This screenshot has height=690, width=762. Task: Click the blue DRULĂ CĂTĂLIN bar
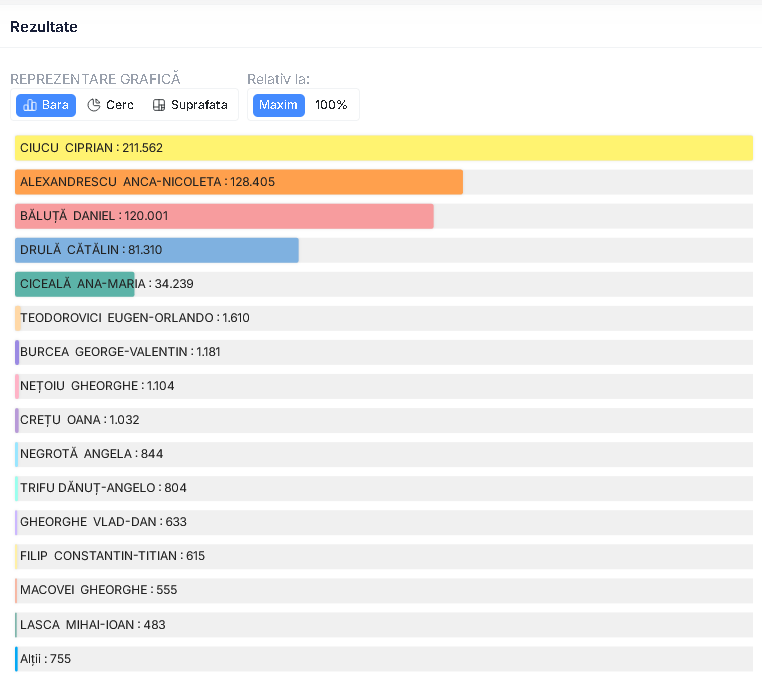tap(157, 250)
